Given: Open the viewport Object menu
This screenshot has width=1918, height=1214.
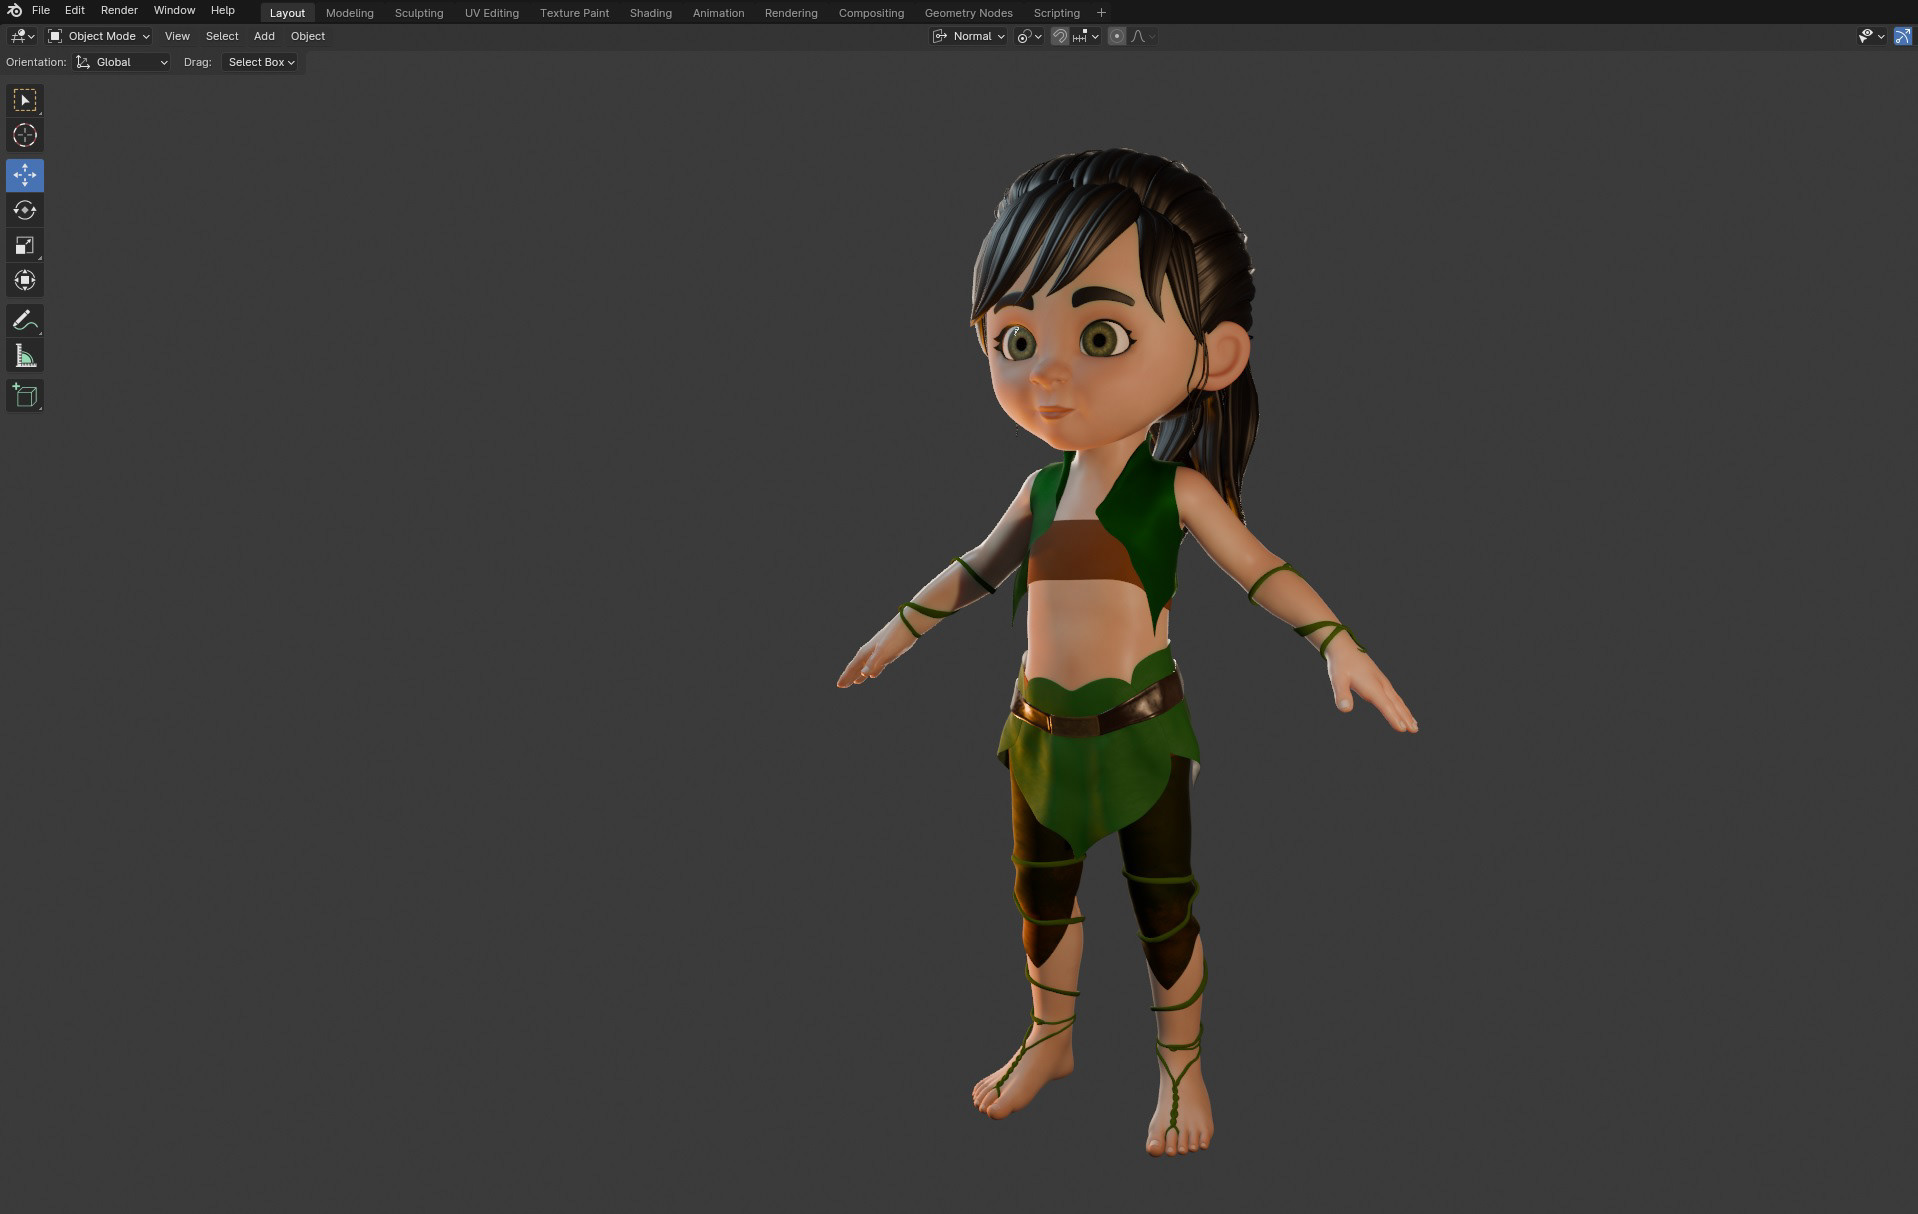Looking at the screenshot, I should [x=308, y=36].
